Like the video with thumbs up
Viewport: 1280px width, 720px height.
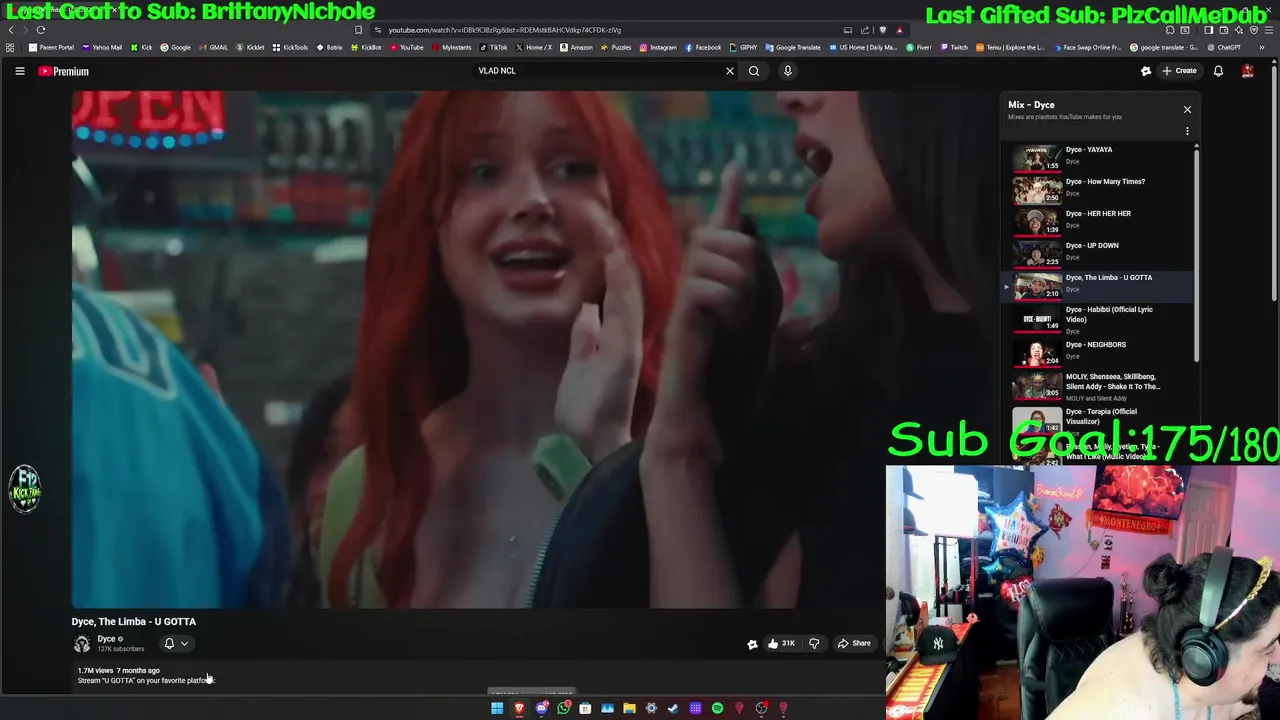point(780,643)
